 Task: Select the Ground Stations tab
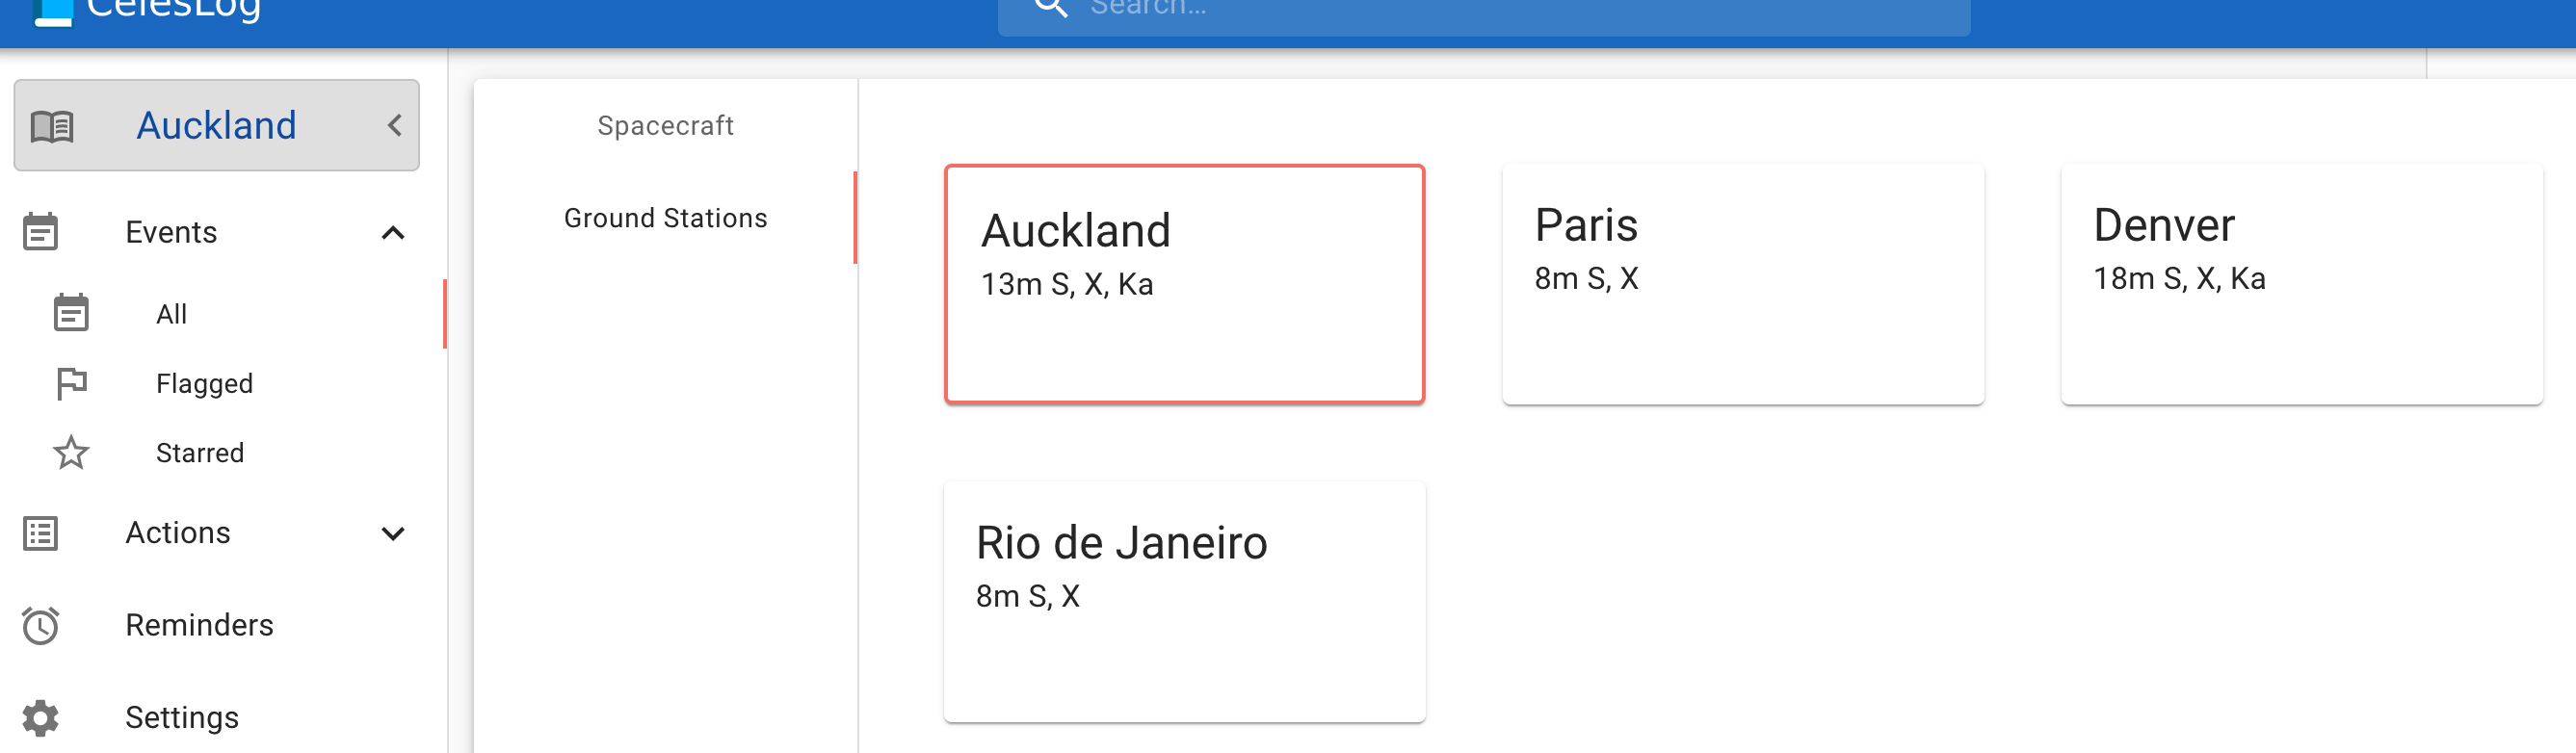(665, 218)
